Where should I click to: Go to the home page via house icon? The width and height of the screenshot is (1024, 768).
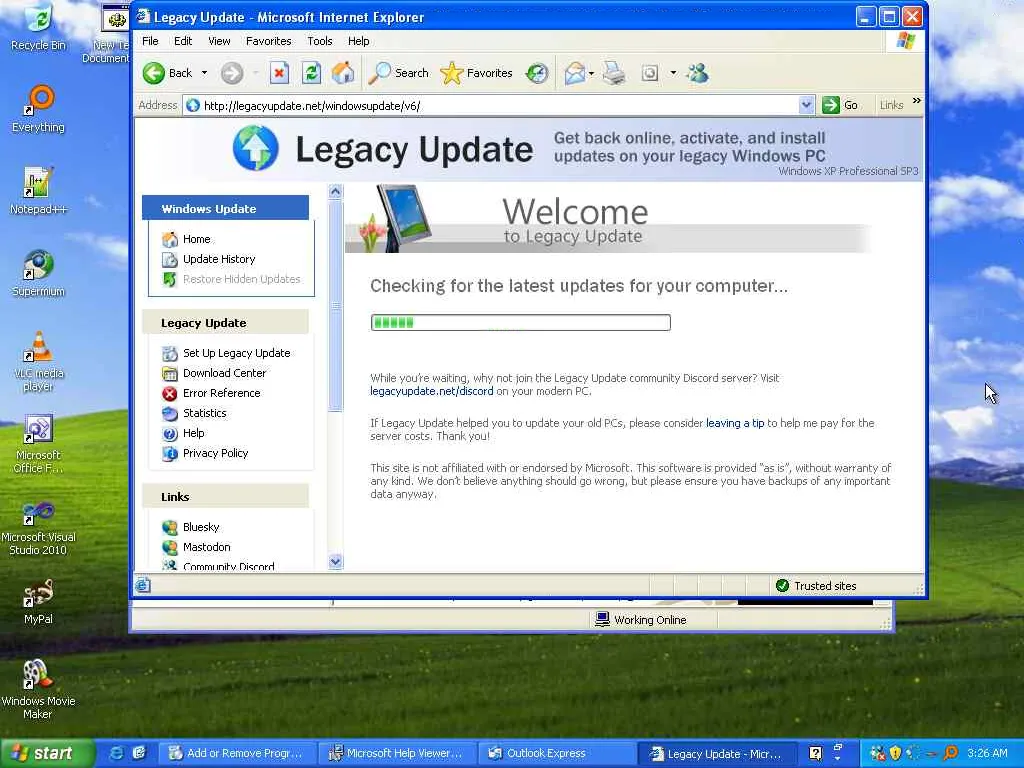343,73
